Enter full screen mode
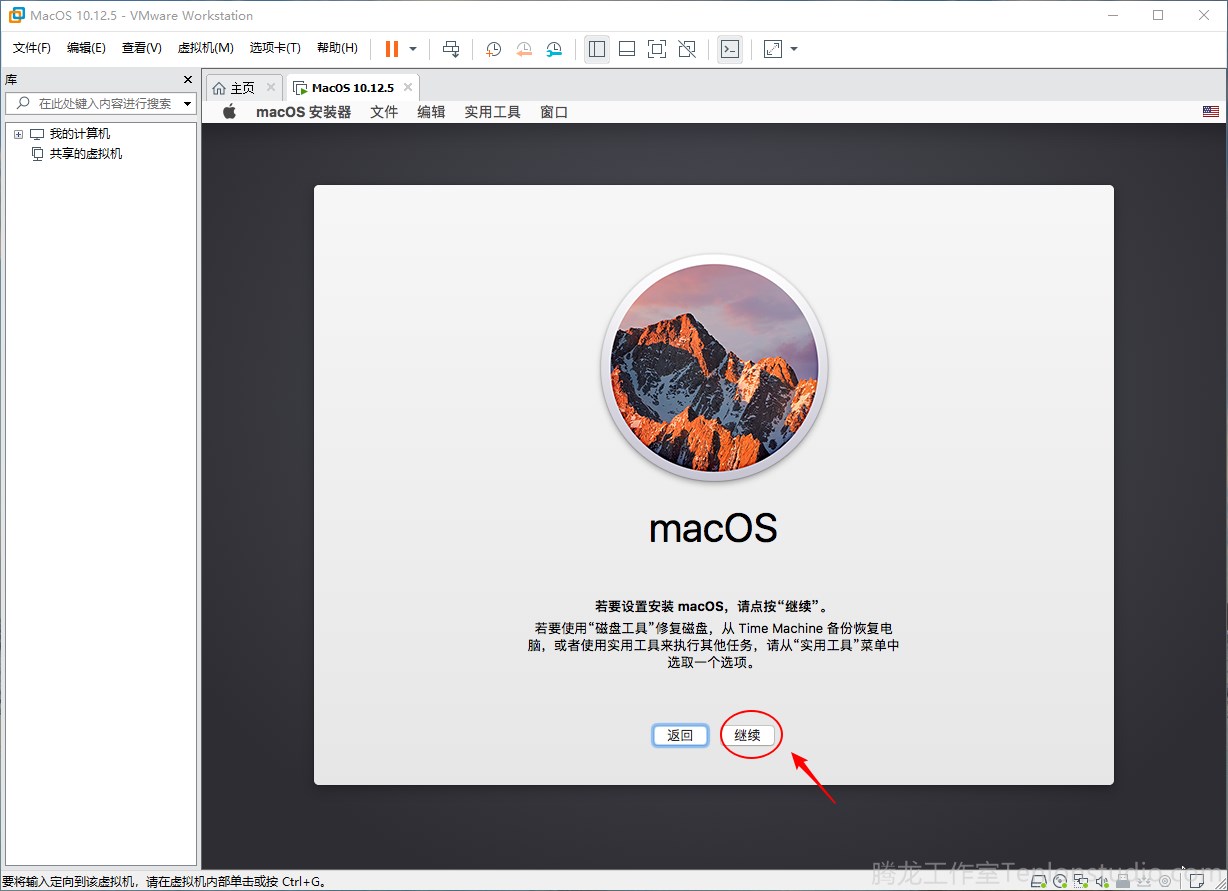 pyautogui.click(x=656, y=49)
